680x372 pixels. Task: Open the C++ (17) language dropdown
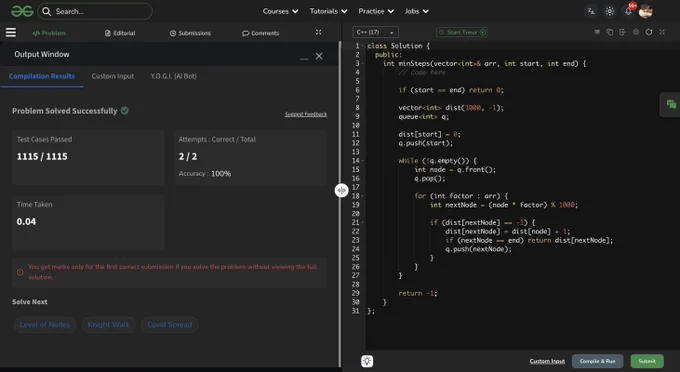click(376, 32)
